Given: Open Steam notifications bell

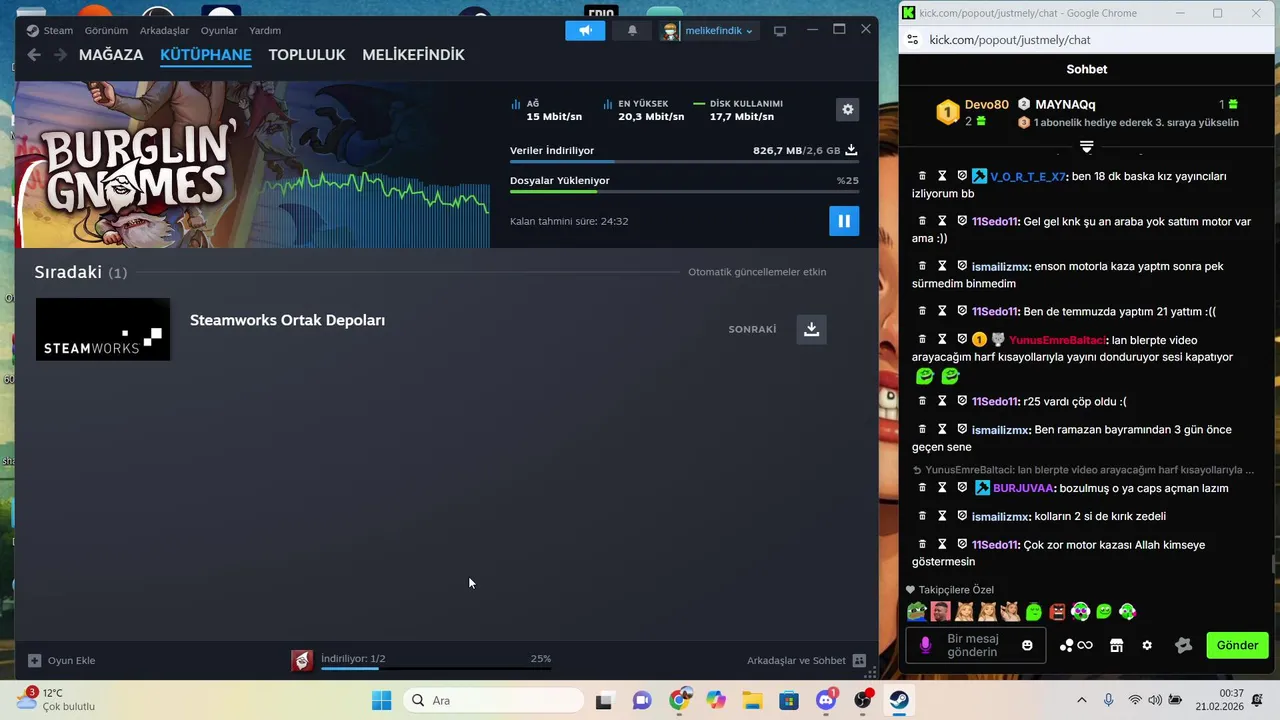Looking at the screenshot, I should [632, 31].
